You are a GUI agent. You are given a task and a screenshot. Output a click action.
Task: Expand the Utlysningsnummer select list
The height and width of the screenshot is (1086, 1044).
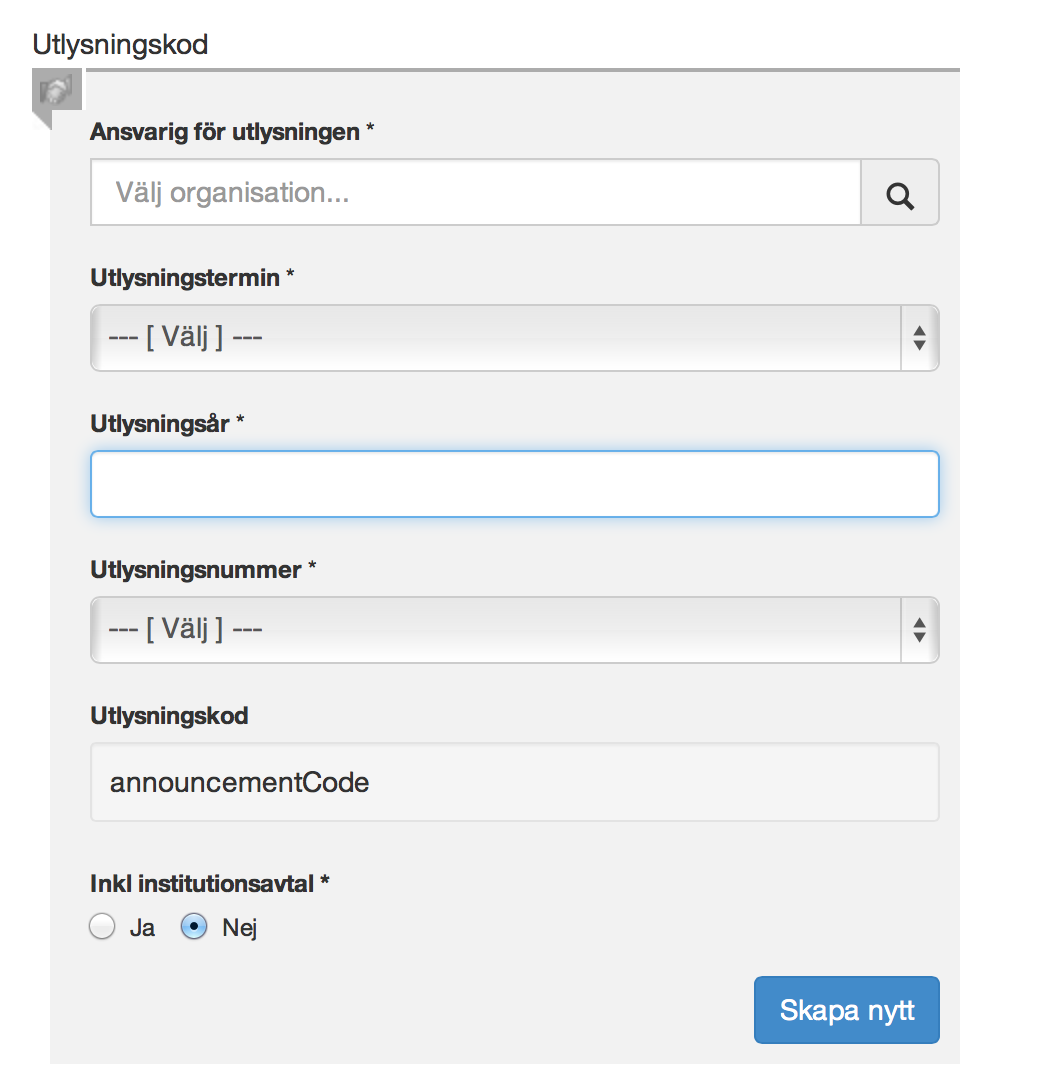[515, 630]
